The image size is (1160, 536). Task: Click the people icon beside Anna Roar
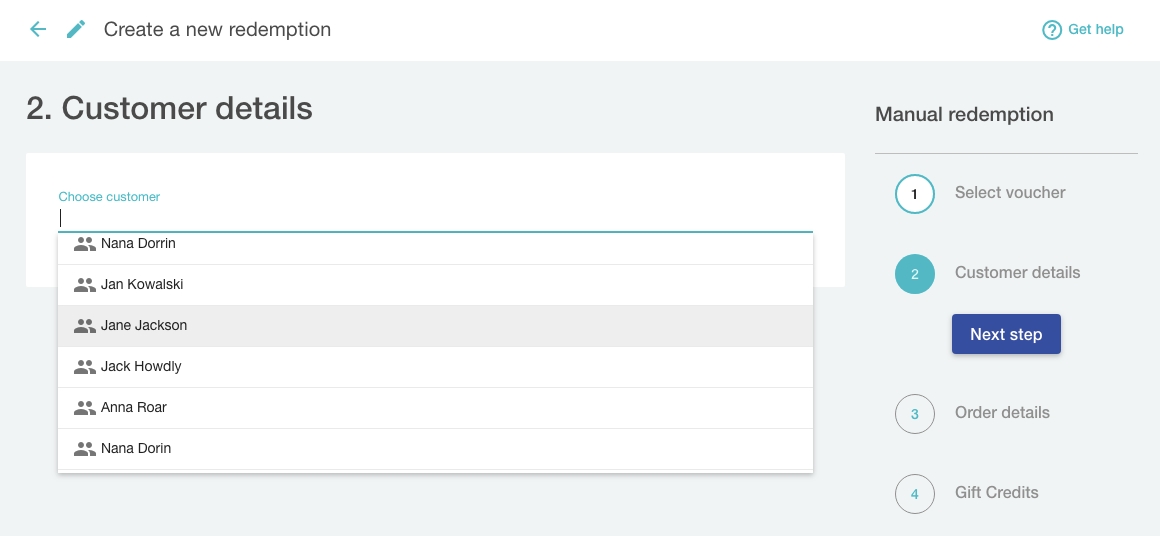click(85, 408)
